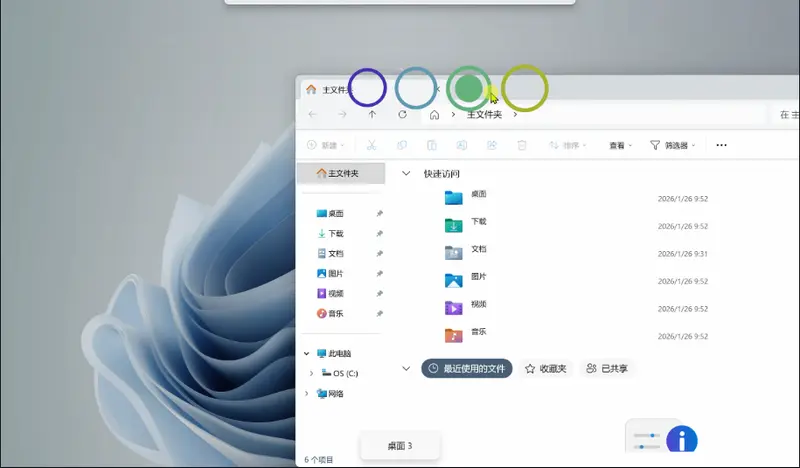
Task: Click the pin icon beside sidebar 视频
Action: click(380, 293)
